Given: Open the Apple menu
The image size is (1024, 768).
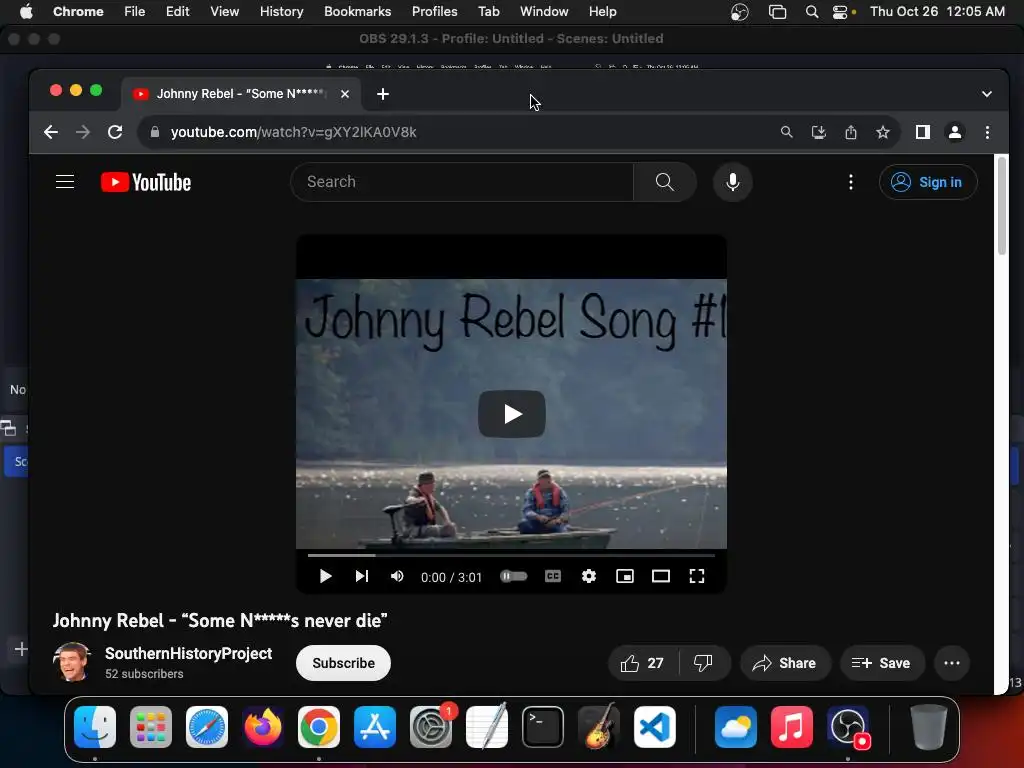Looking at the screenshot, I should (x=26, y=11).
